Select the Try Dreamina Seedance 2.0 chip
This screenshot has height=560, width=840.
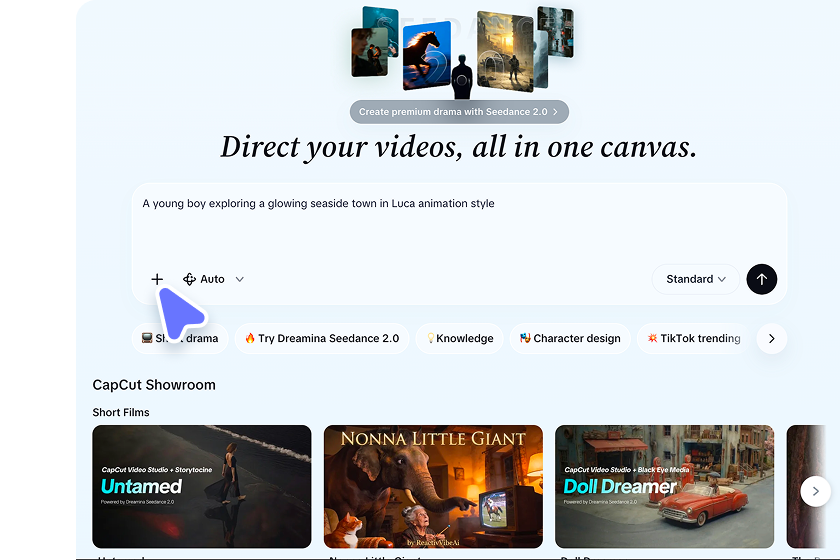(322, 338)
